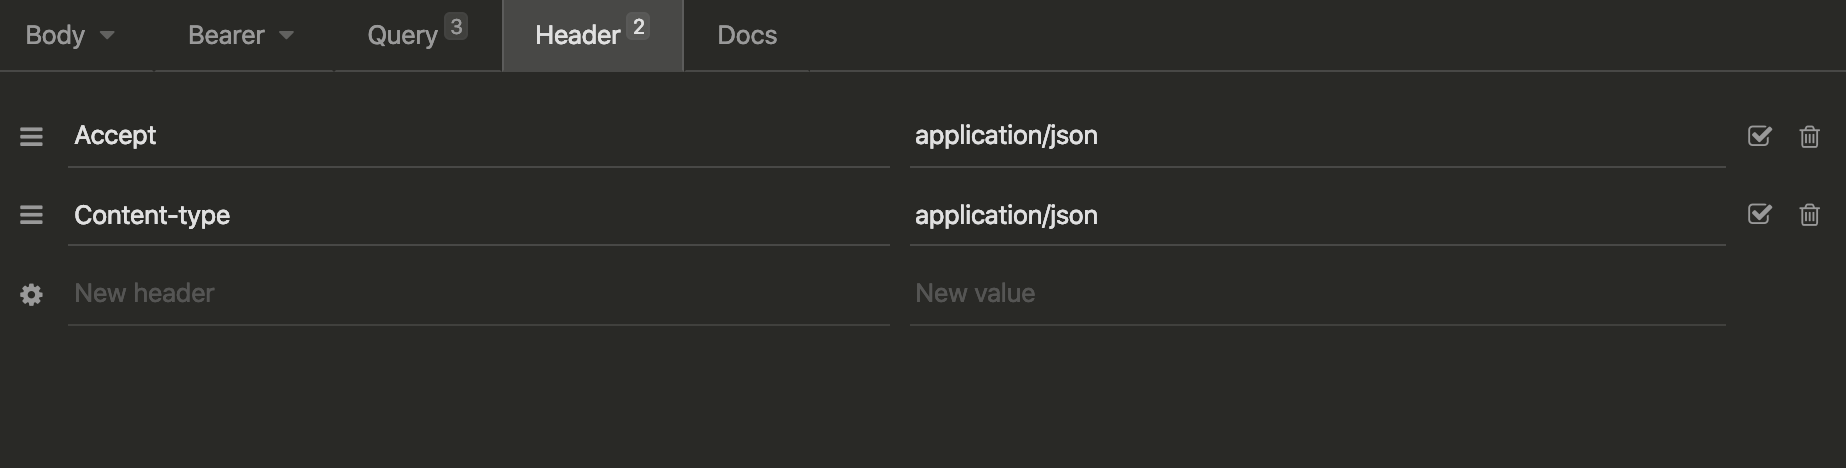Open the Docs tab
Image resolution: width=1846 pixels, height=468 pixels.
pos(747,36)
